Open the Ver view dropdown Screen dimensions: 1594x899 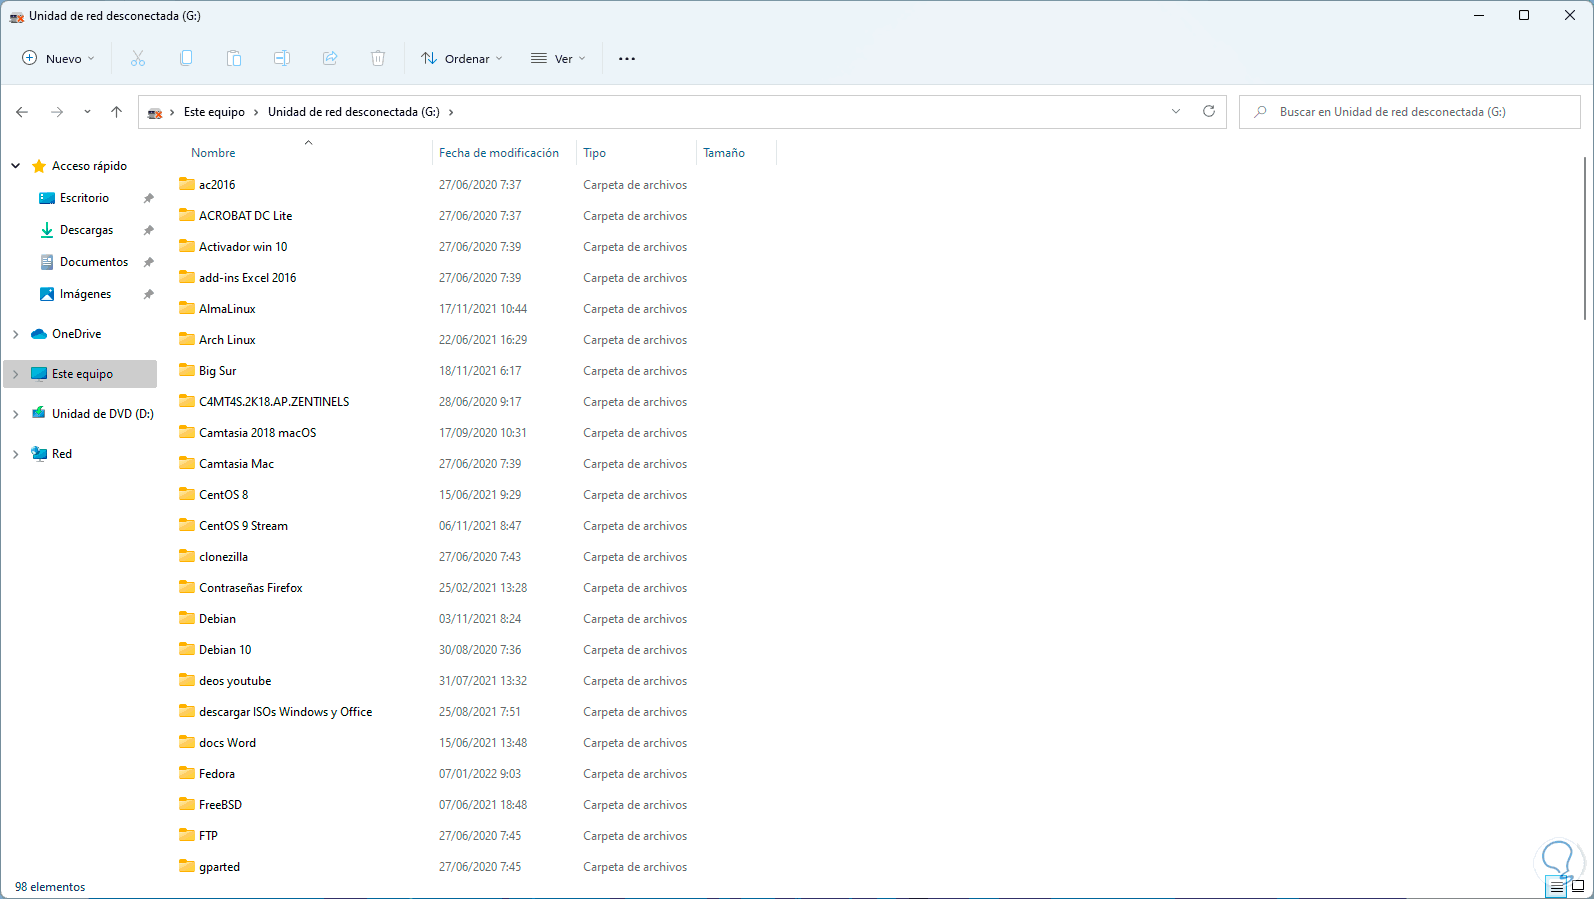(x=558, y=59)
